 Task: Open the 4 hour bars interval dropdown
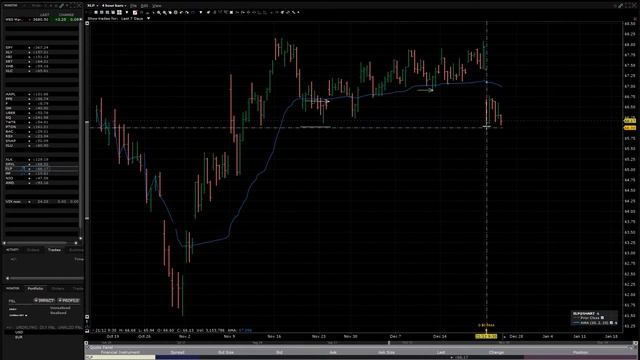point(114,6)
